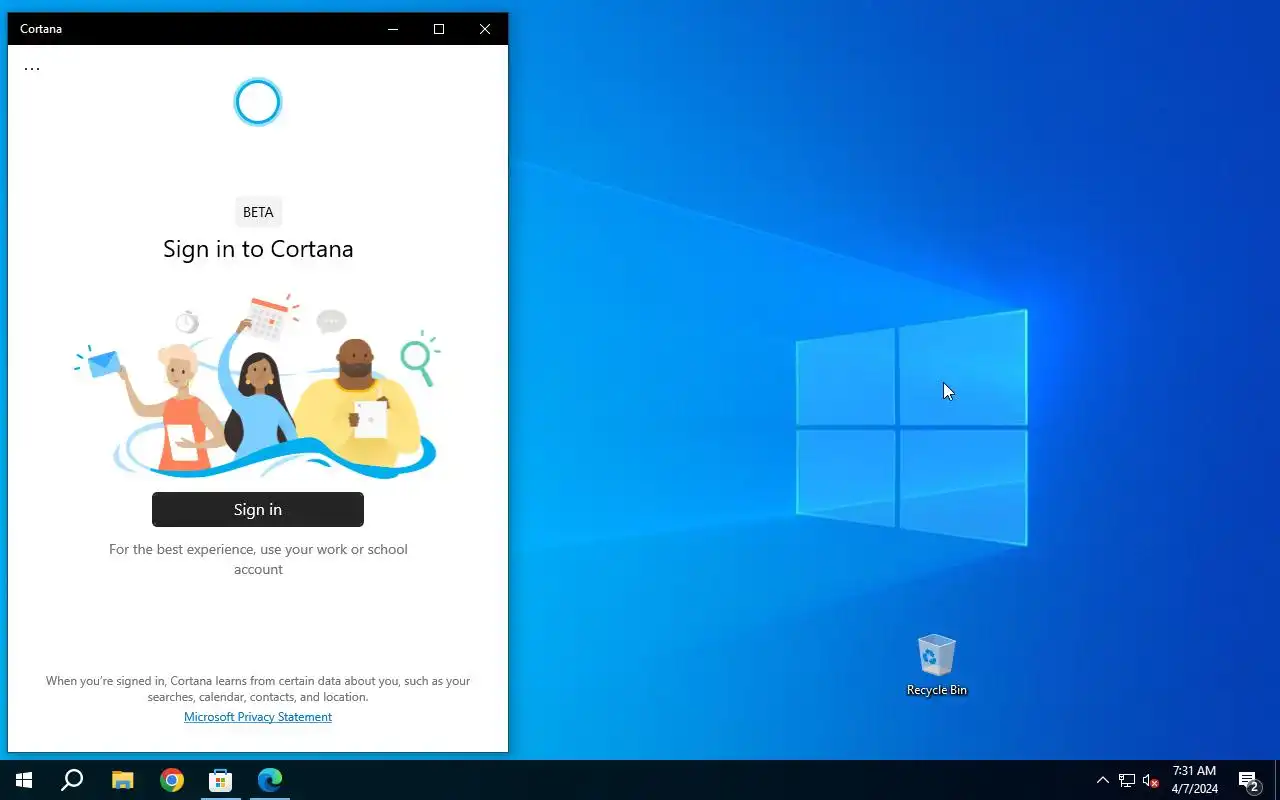Open Microsoft Store from the taskbar

220,780
